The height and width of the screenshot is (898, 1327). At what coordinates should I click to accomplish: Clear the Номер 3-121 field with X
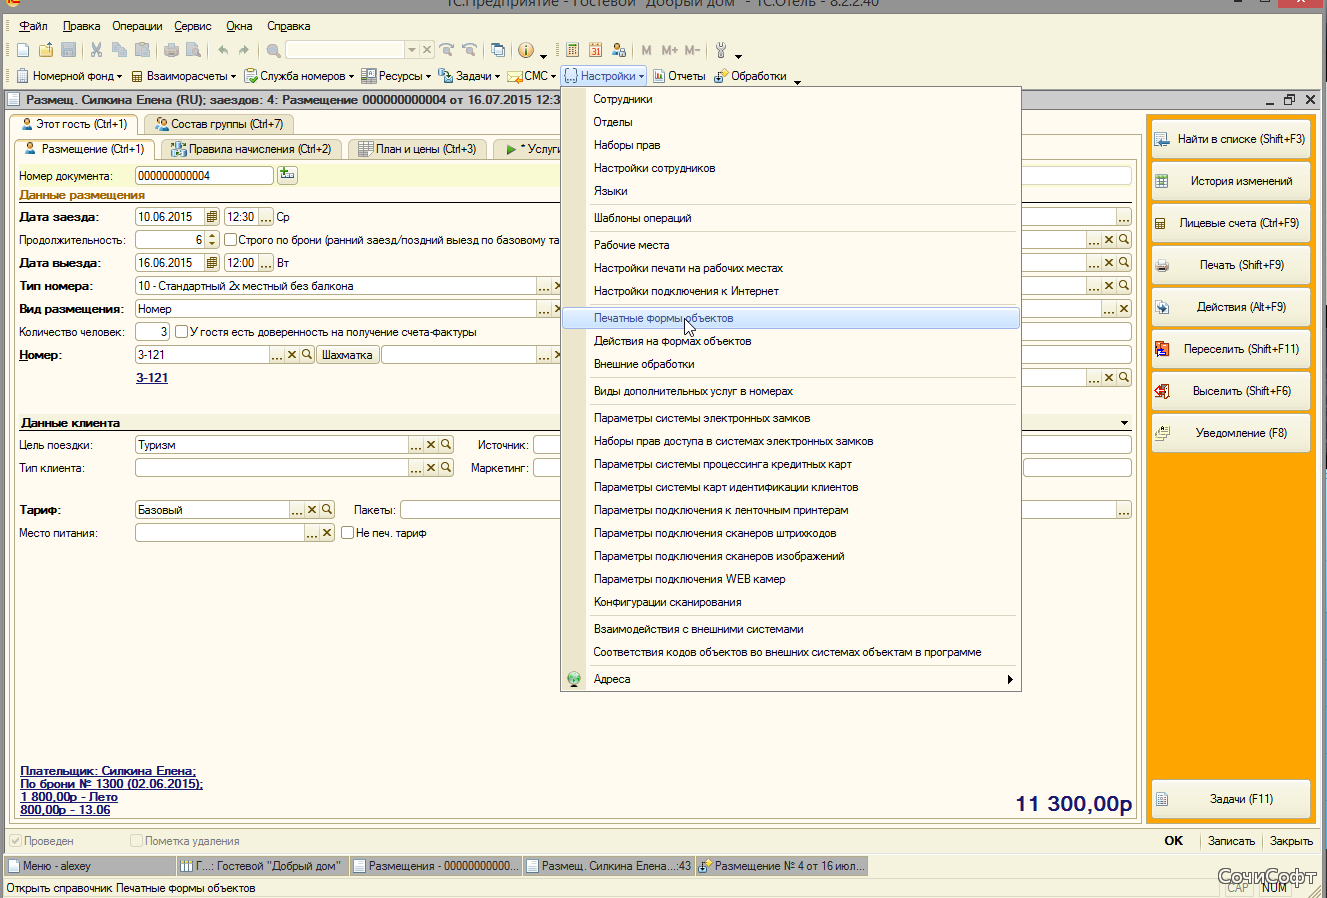pos(292,355)
